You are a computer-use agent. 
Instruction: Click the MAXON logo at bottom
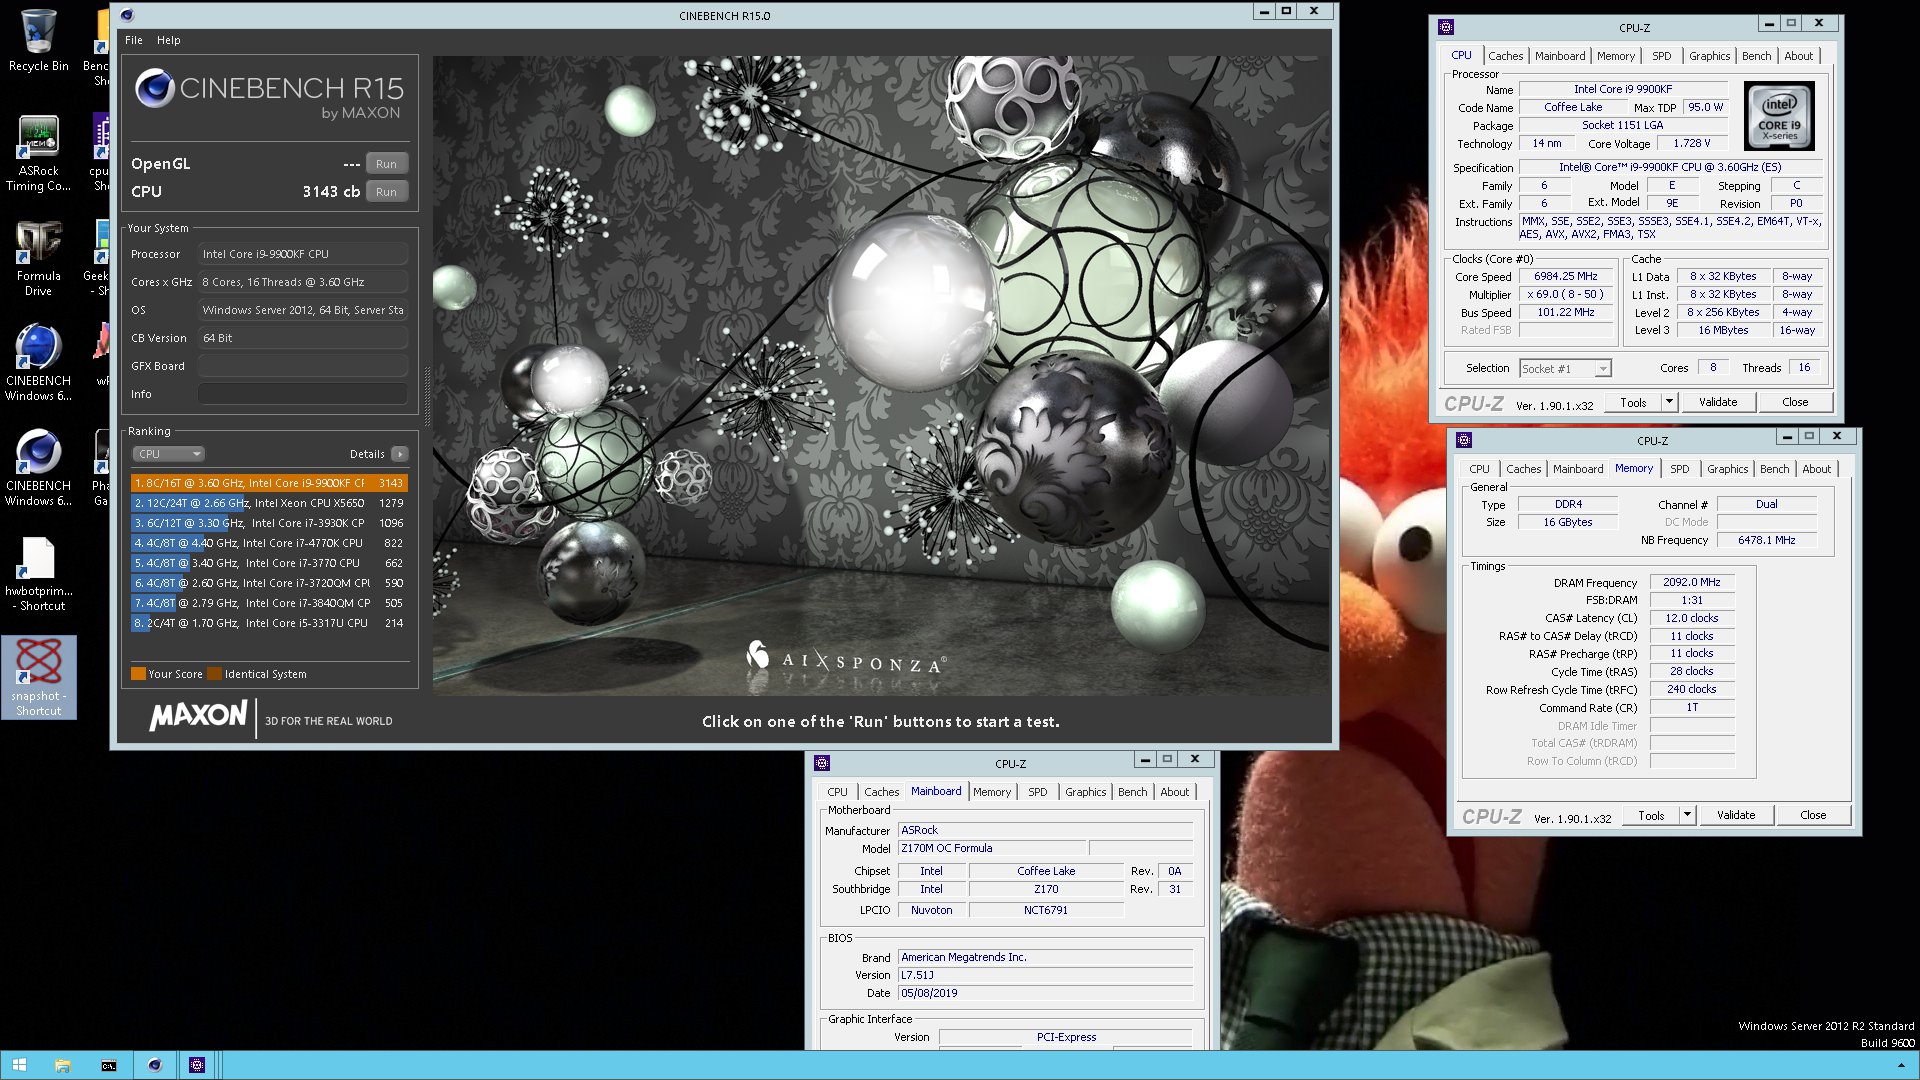(x=198, y=716)
